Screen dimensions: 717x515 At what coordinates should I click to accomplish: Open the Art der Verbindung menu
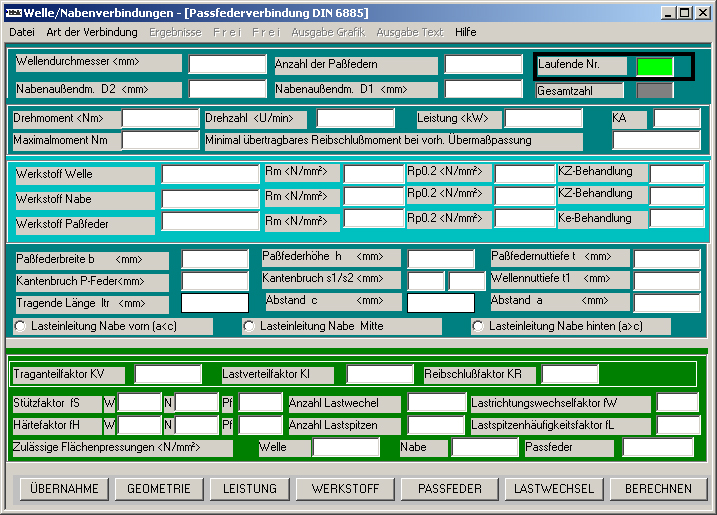click(x=92, y=32)
